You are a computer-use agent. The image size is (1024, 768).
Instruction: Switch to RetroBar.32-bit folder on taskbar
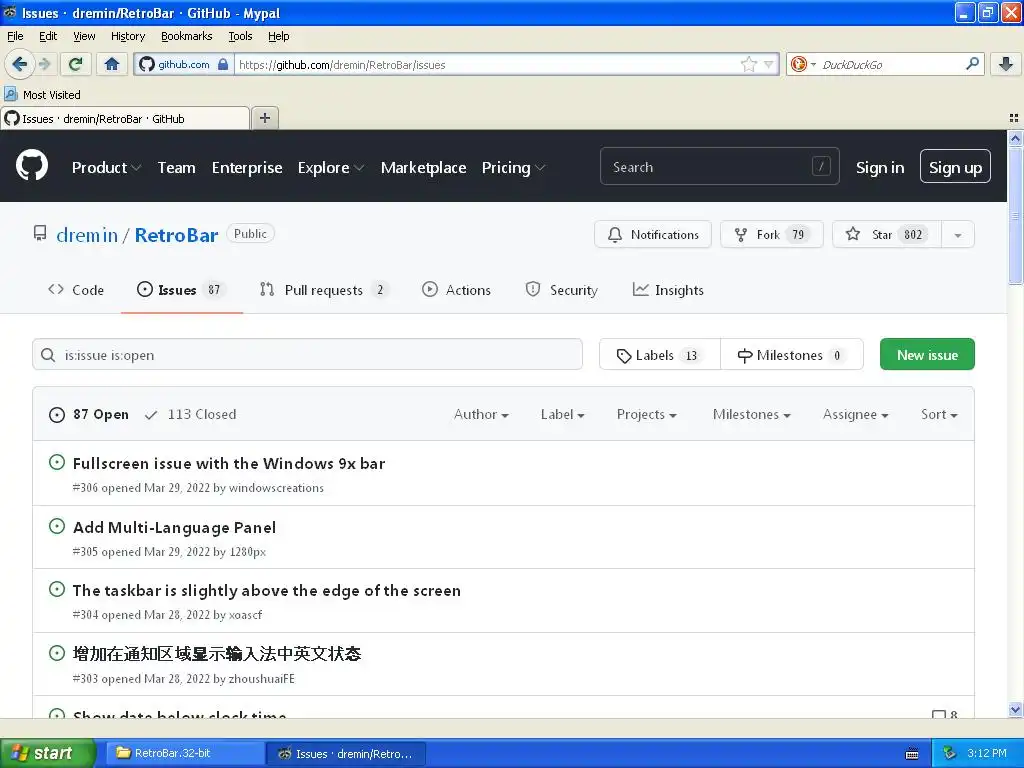184,753
